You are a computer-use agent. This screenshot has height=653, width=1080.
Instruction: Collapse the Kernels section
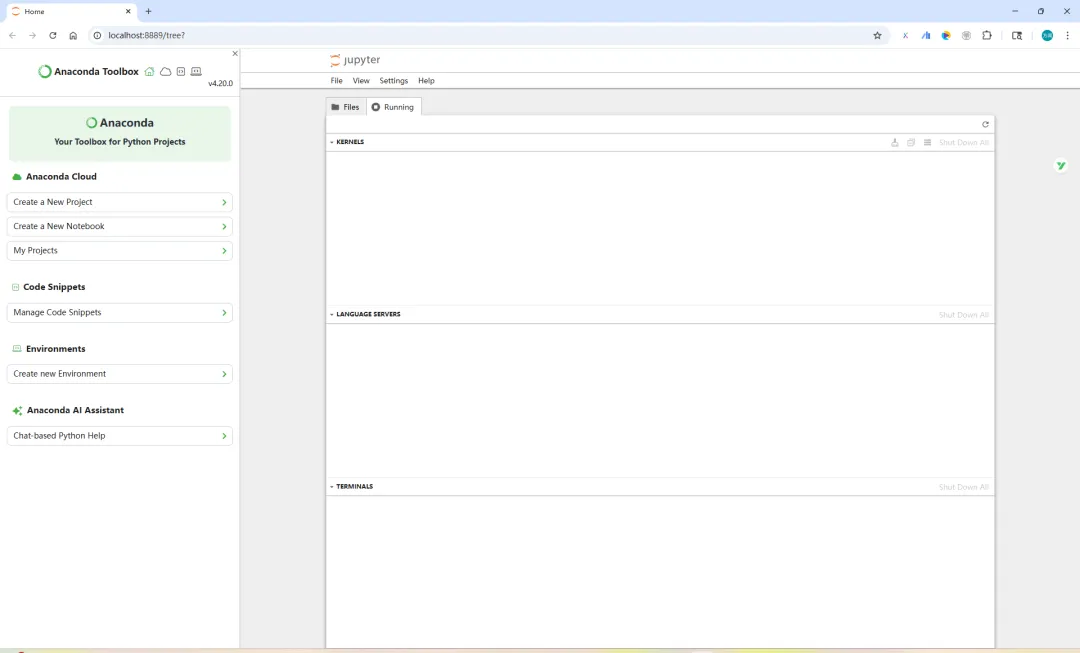(x=331, y=142)
